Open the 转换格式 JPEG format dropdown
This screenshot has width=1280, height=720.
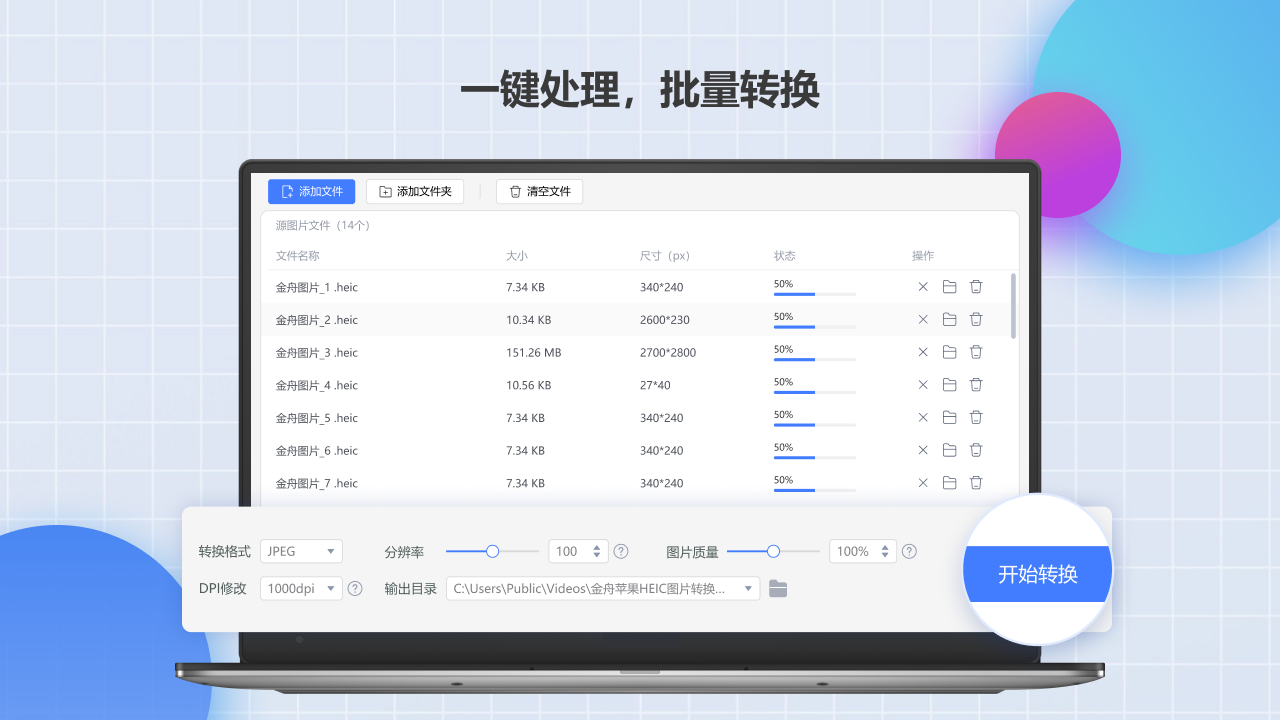(301, 551)
